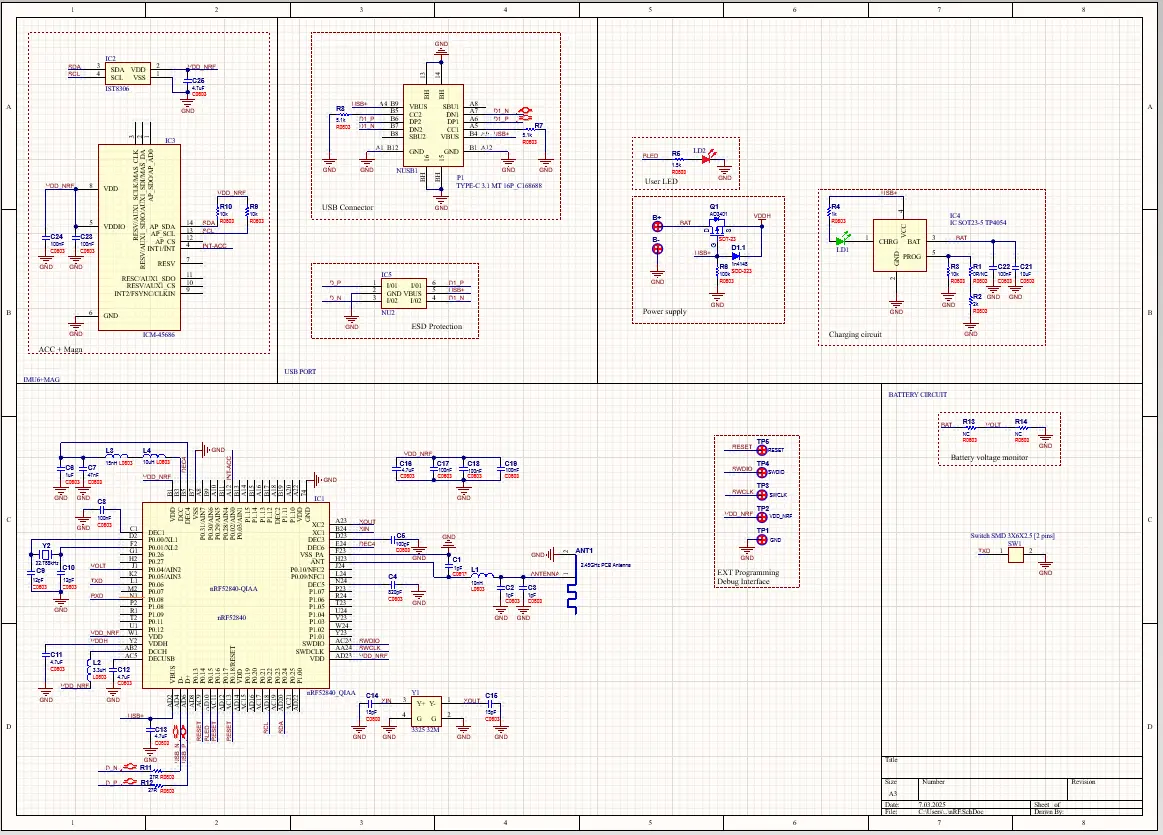Image resolution: width=1163 pixels, height=835 pixels.
Task: Click the 'ESD Protection' label
Action: coord(437,326)
